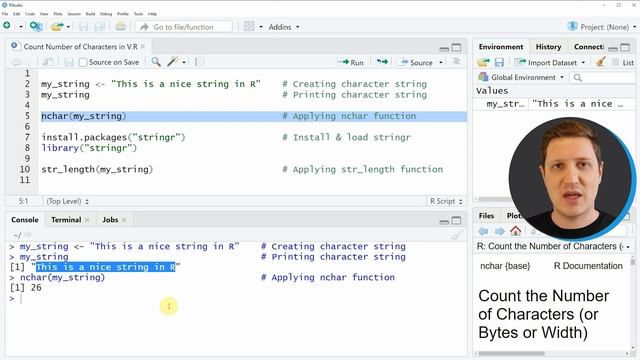Toggle the document outline icon
The width and height of the screenshot is (640, 360).
[x=456, y=62]
